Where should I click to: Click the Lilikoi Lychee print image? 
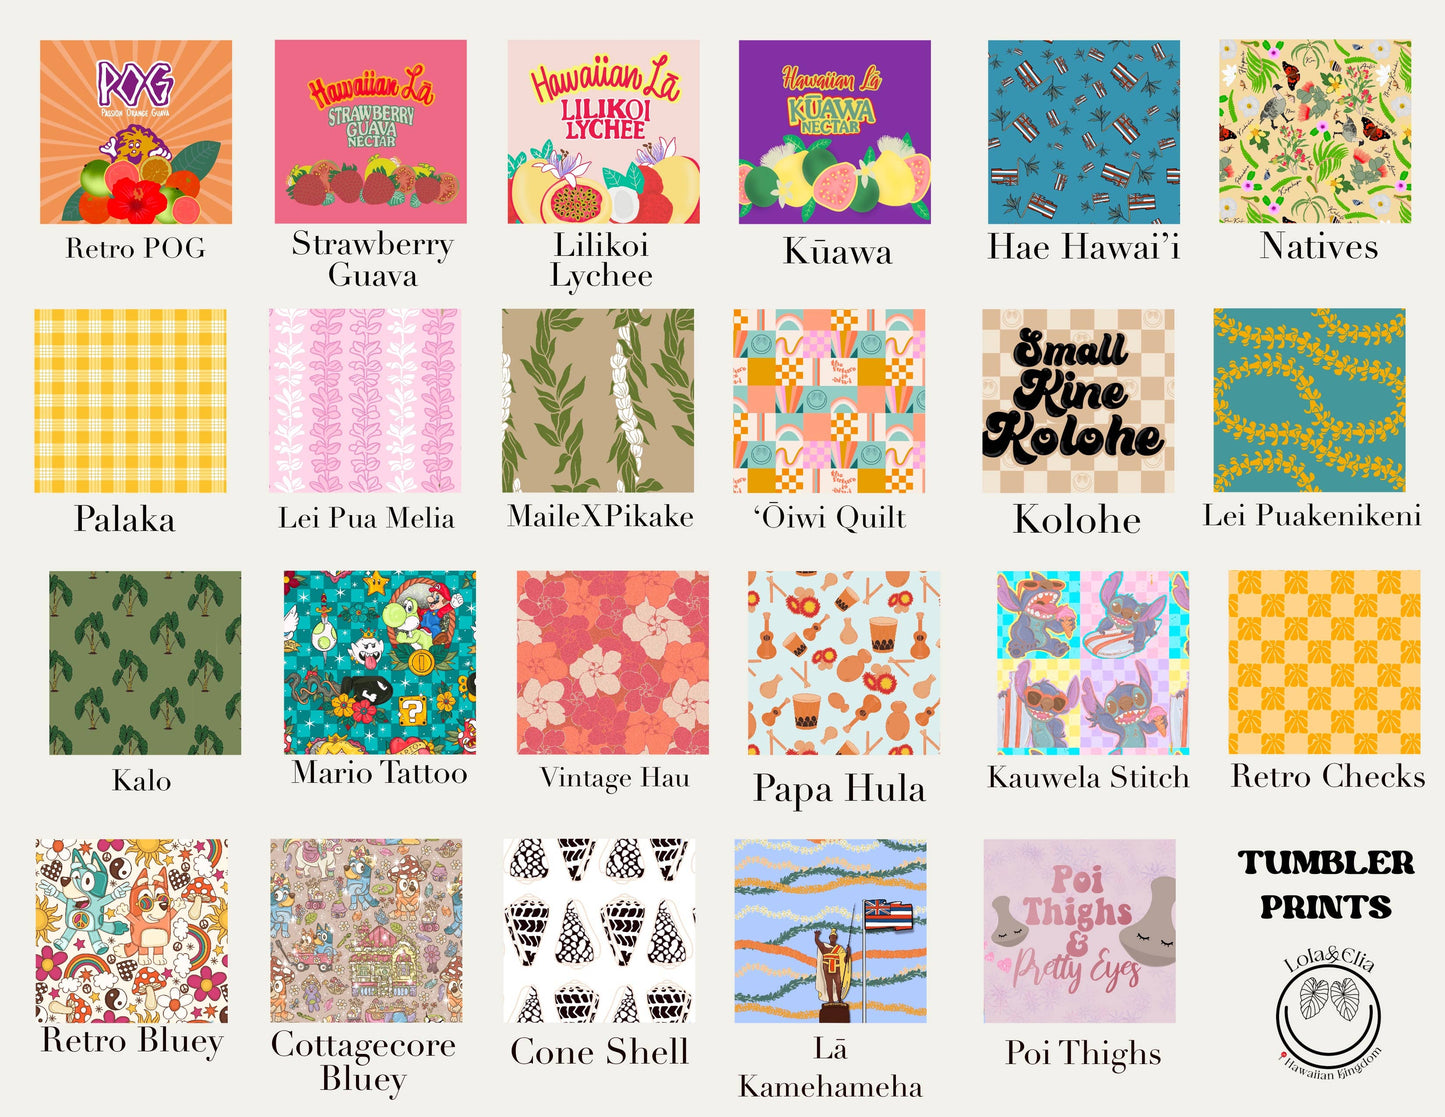point(604,132)
